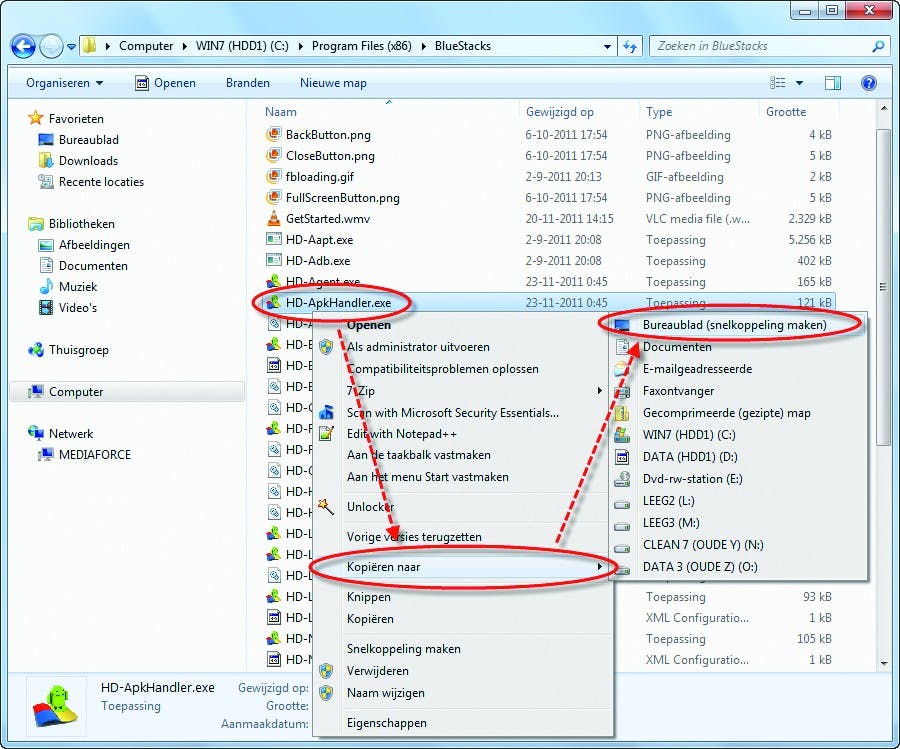Screen dimensions: 900x749
Task: Select file HD-Aapt.exe
Action: point(319,240)
